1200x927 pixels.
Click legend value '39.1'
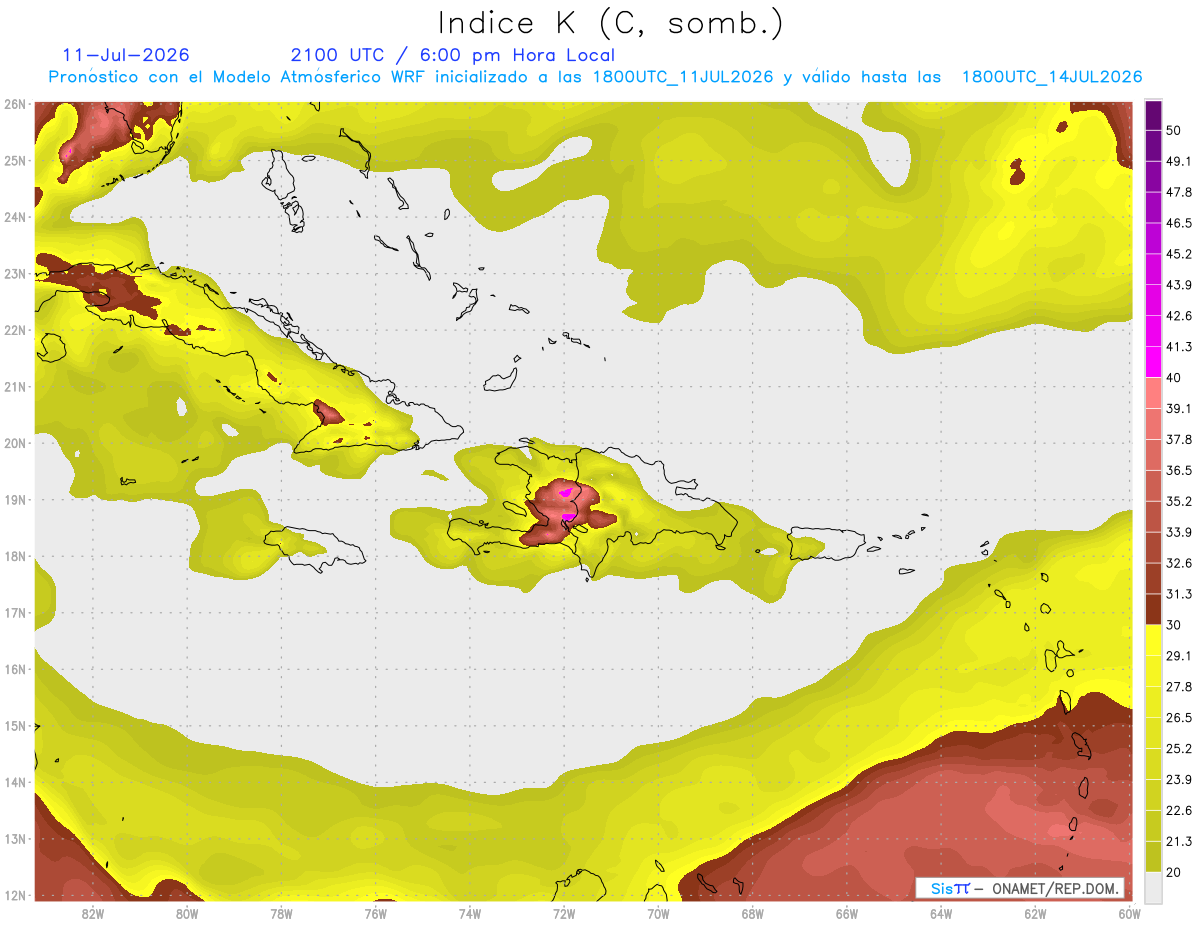pyautogui.click(x=1179, y=408)
